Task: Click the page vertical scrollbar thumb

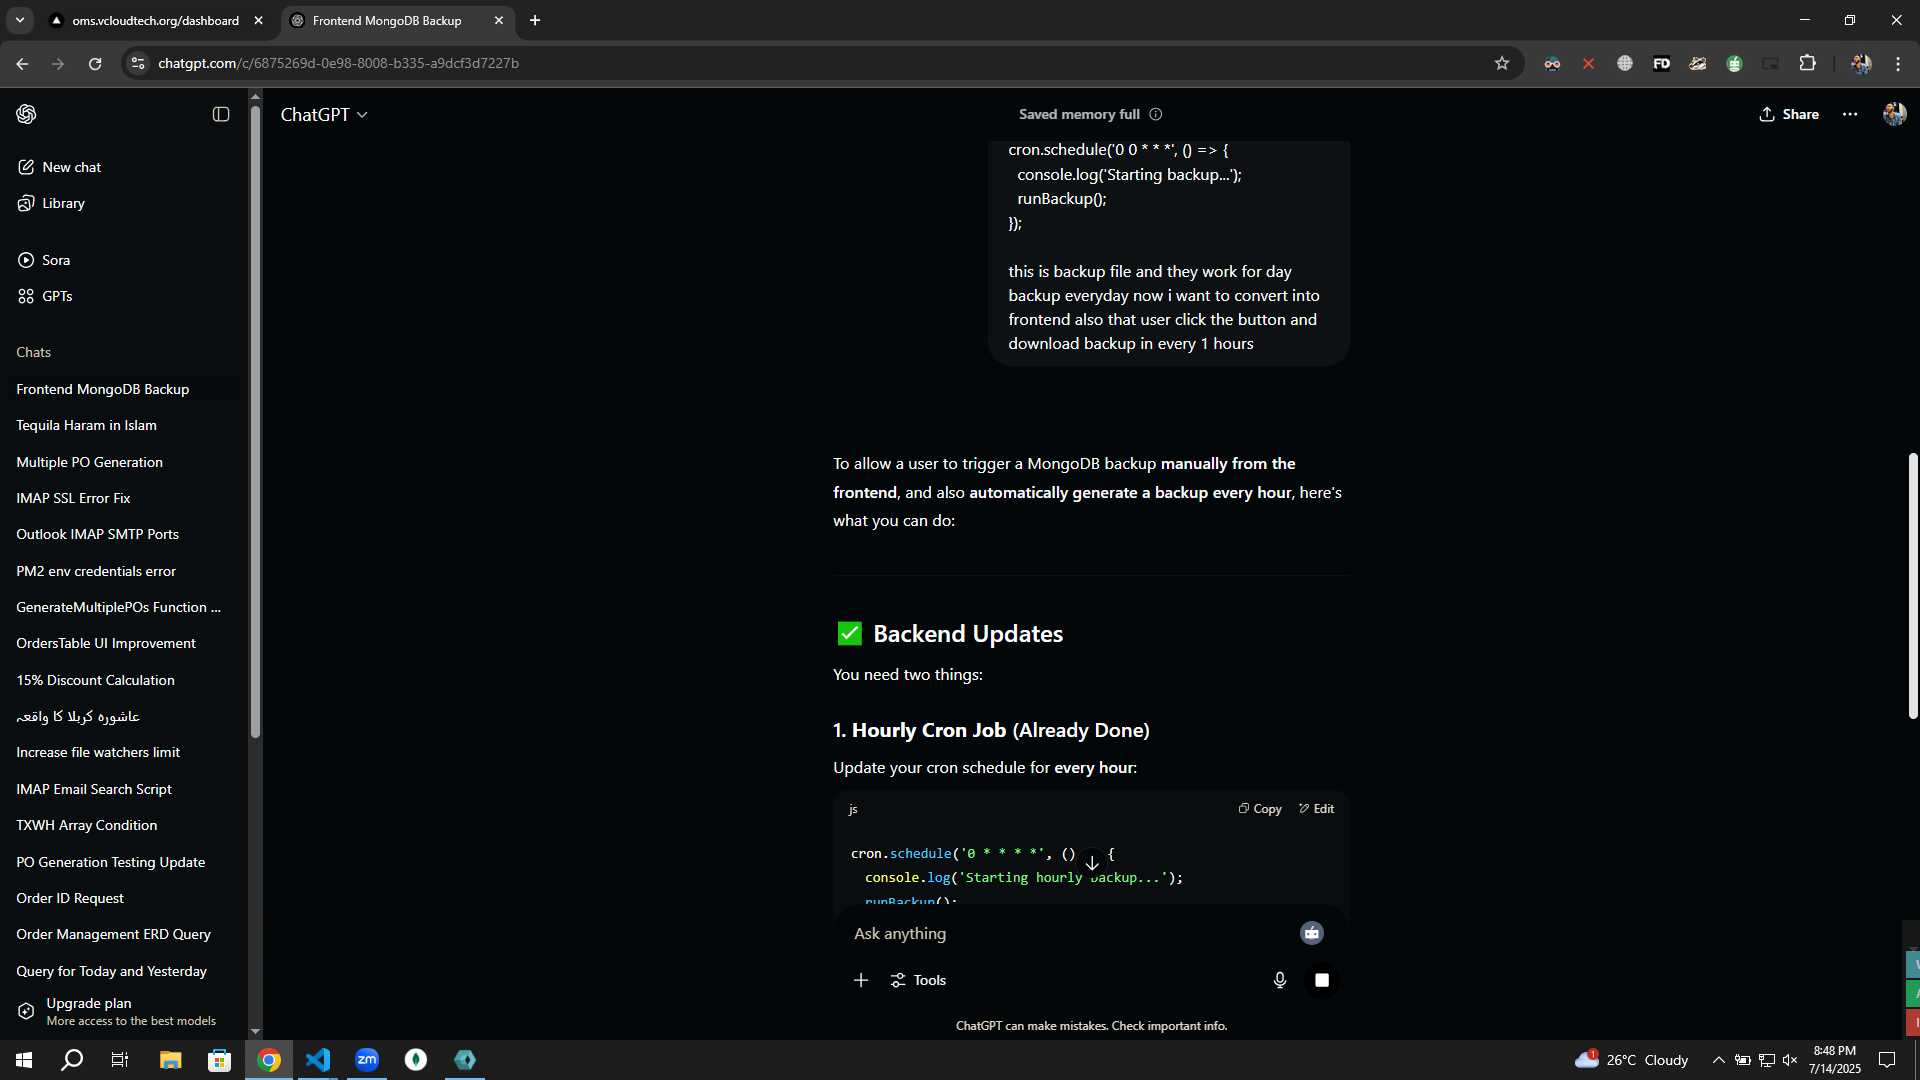Action: pyautogui.click(x=1912, y=585)
